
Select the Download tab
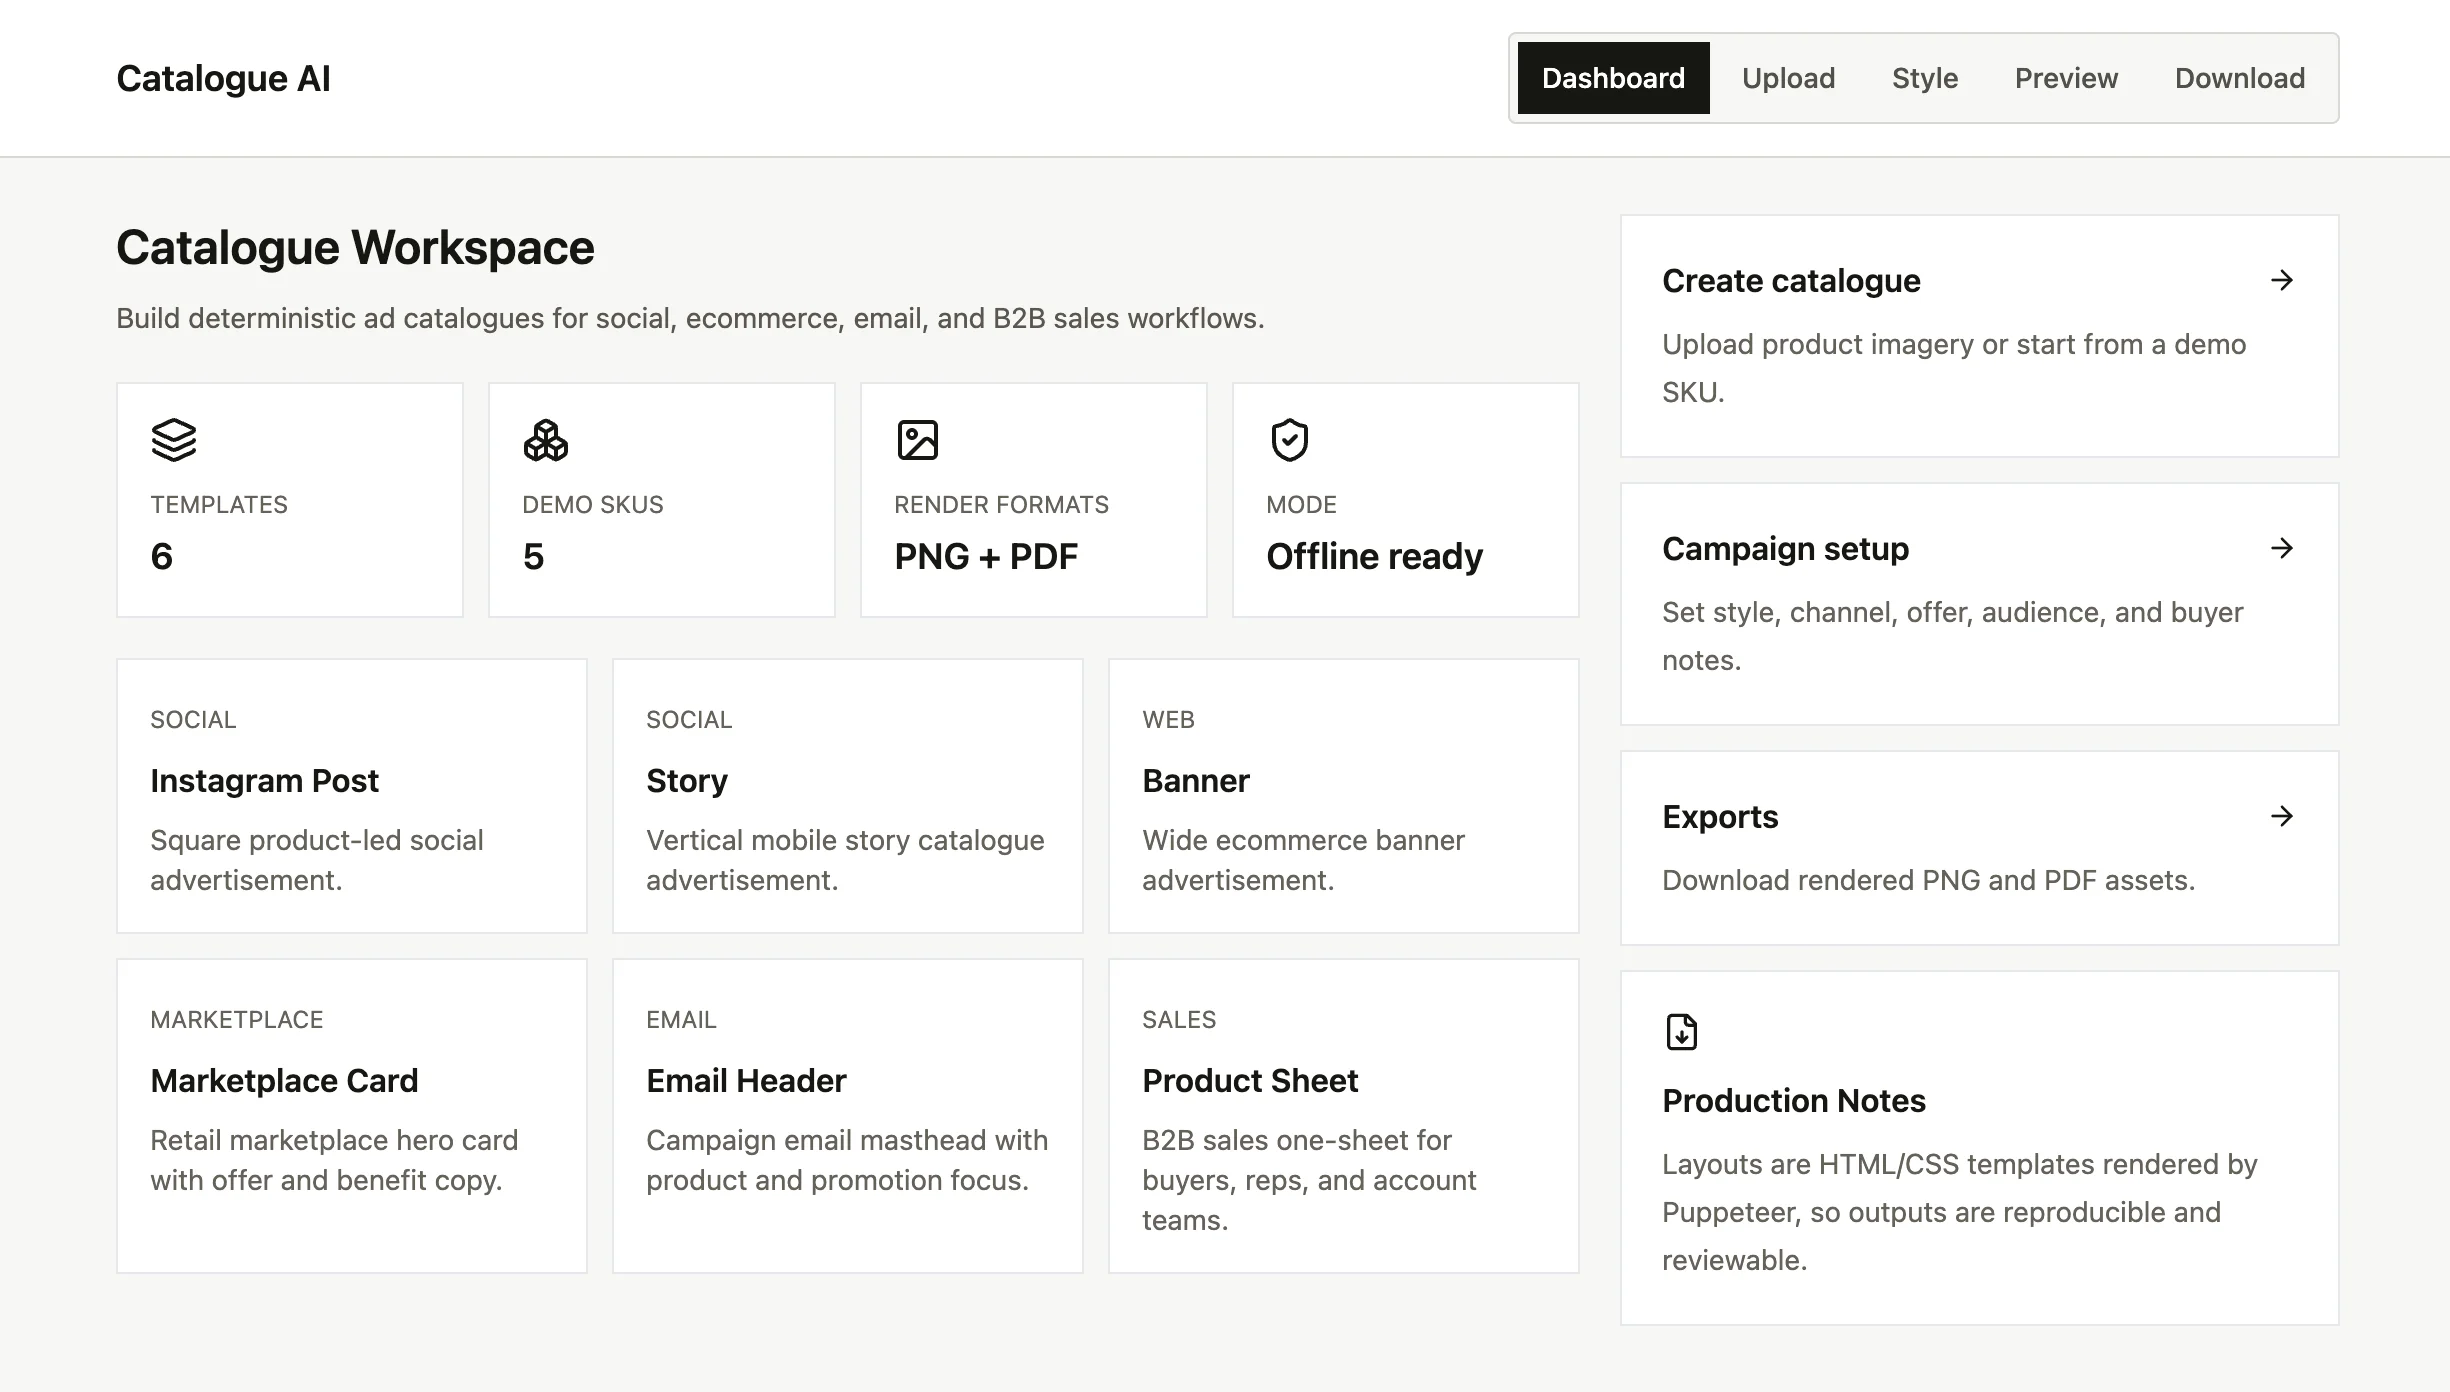coord(2240,78)
